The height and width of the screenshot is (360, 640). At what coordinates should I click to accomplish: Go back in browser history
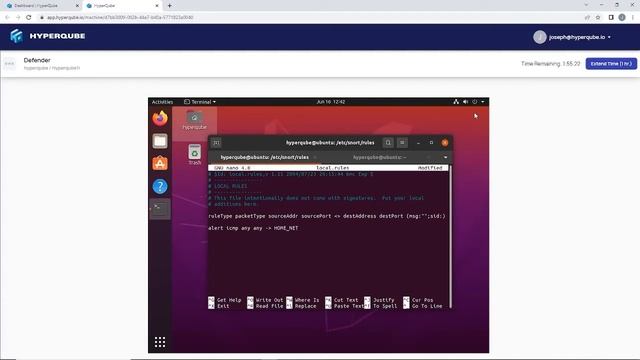point(7,17)
